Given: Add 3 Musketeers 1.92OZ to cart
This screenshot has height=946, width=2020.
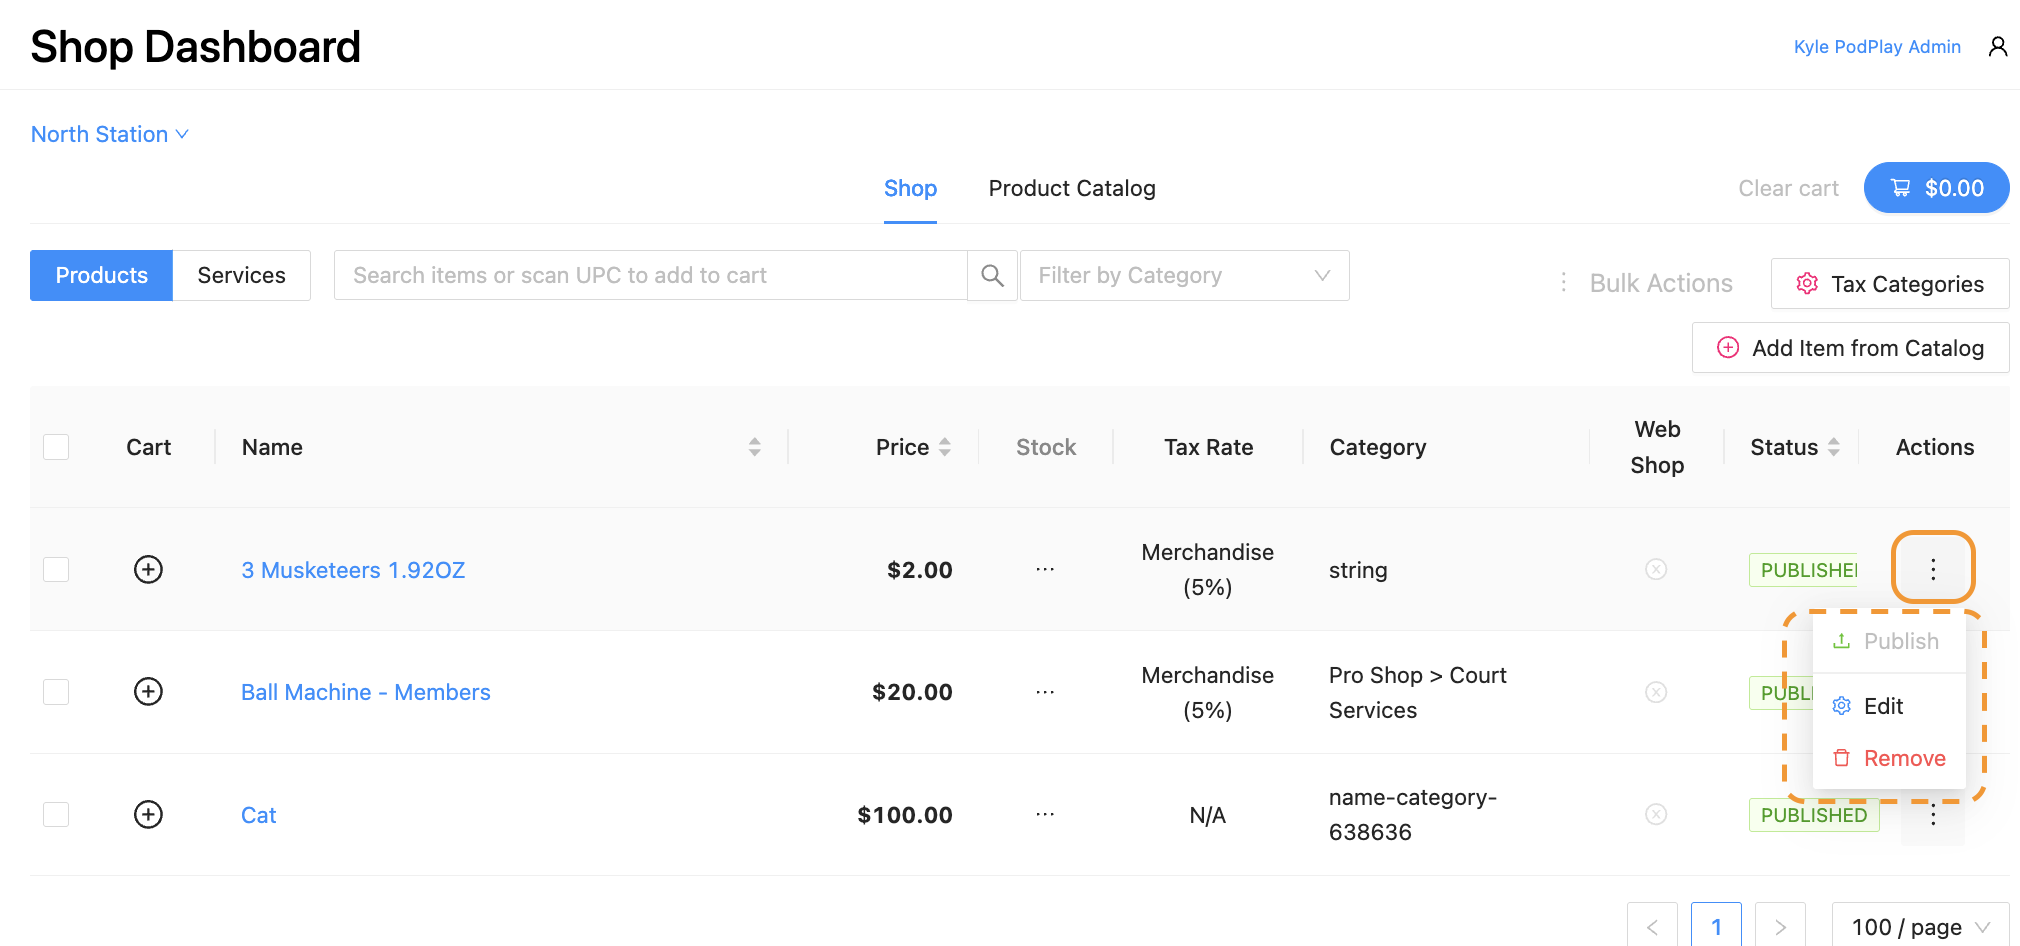Looking at the screenshot, I should coord(148,569).
